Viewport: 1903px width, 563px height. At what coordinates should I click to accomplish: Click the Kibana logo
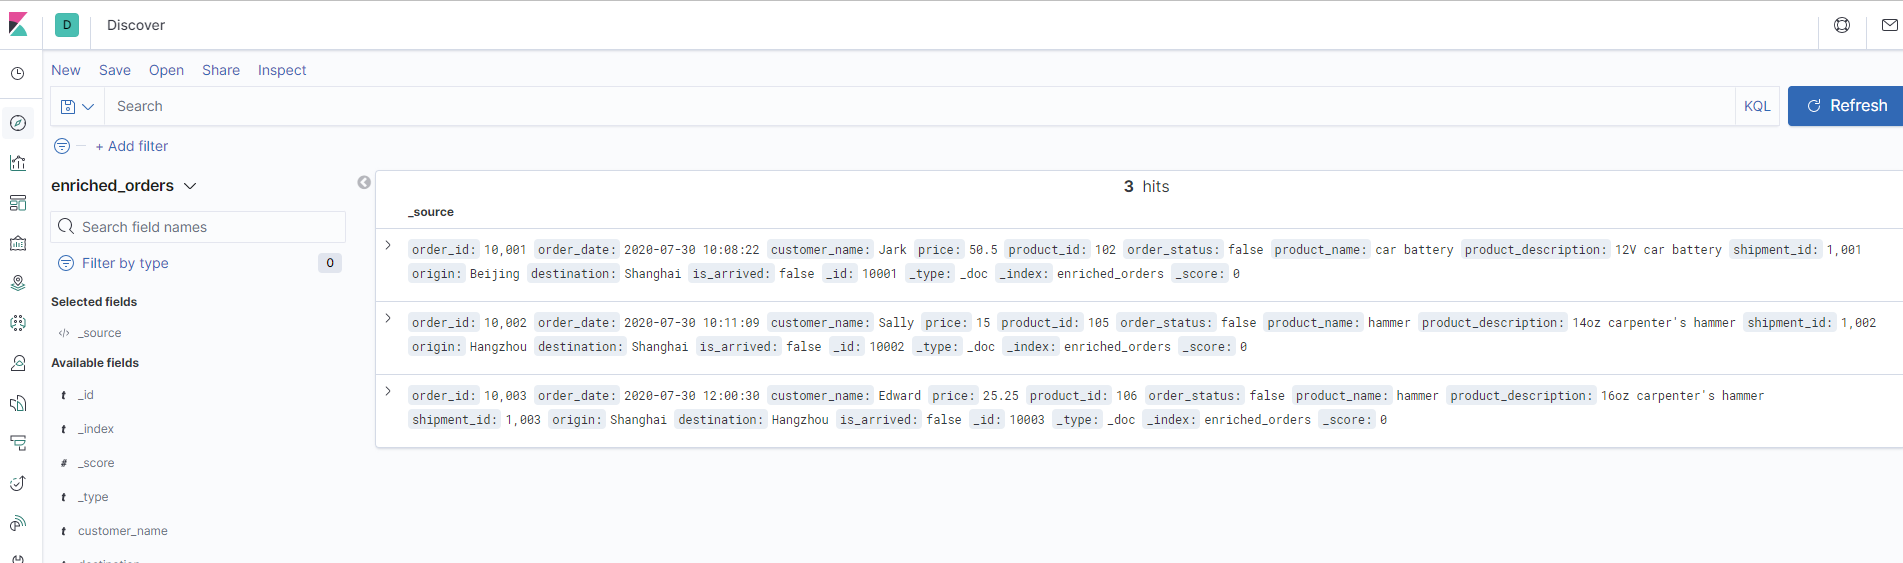[x=18, y=25]
